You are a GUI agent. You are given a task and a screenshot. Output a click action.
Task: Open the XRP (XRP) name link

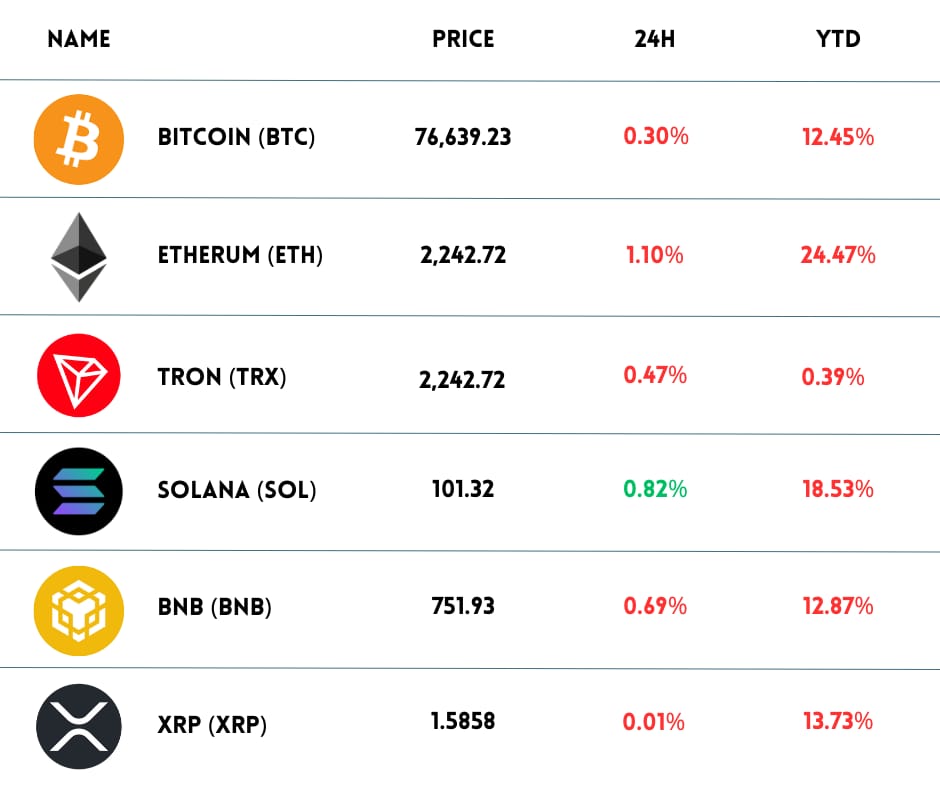(x=212, y=724)
